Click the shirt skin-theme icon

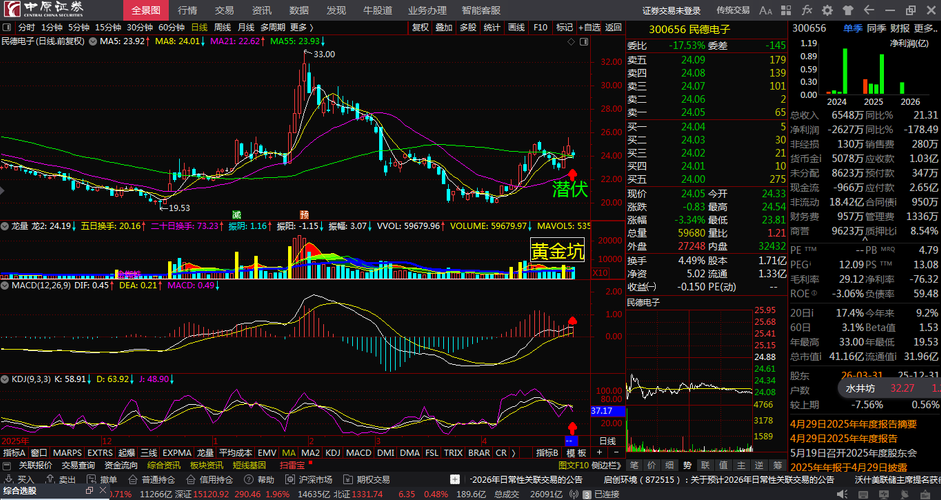848,10
